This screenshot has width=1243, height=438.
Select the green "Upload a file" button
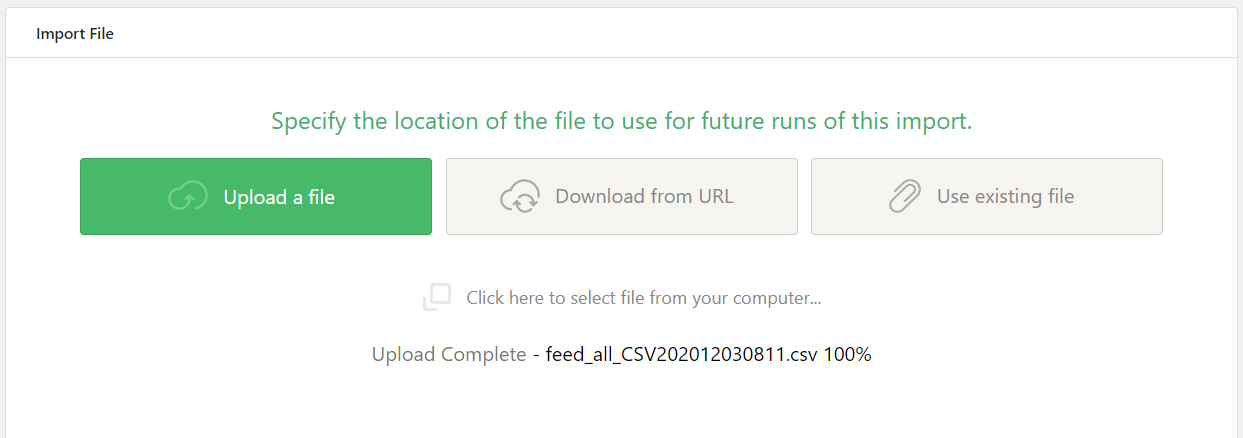[x=256, y=197]
